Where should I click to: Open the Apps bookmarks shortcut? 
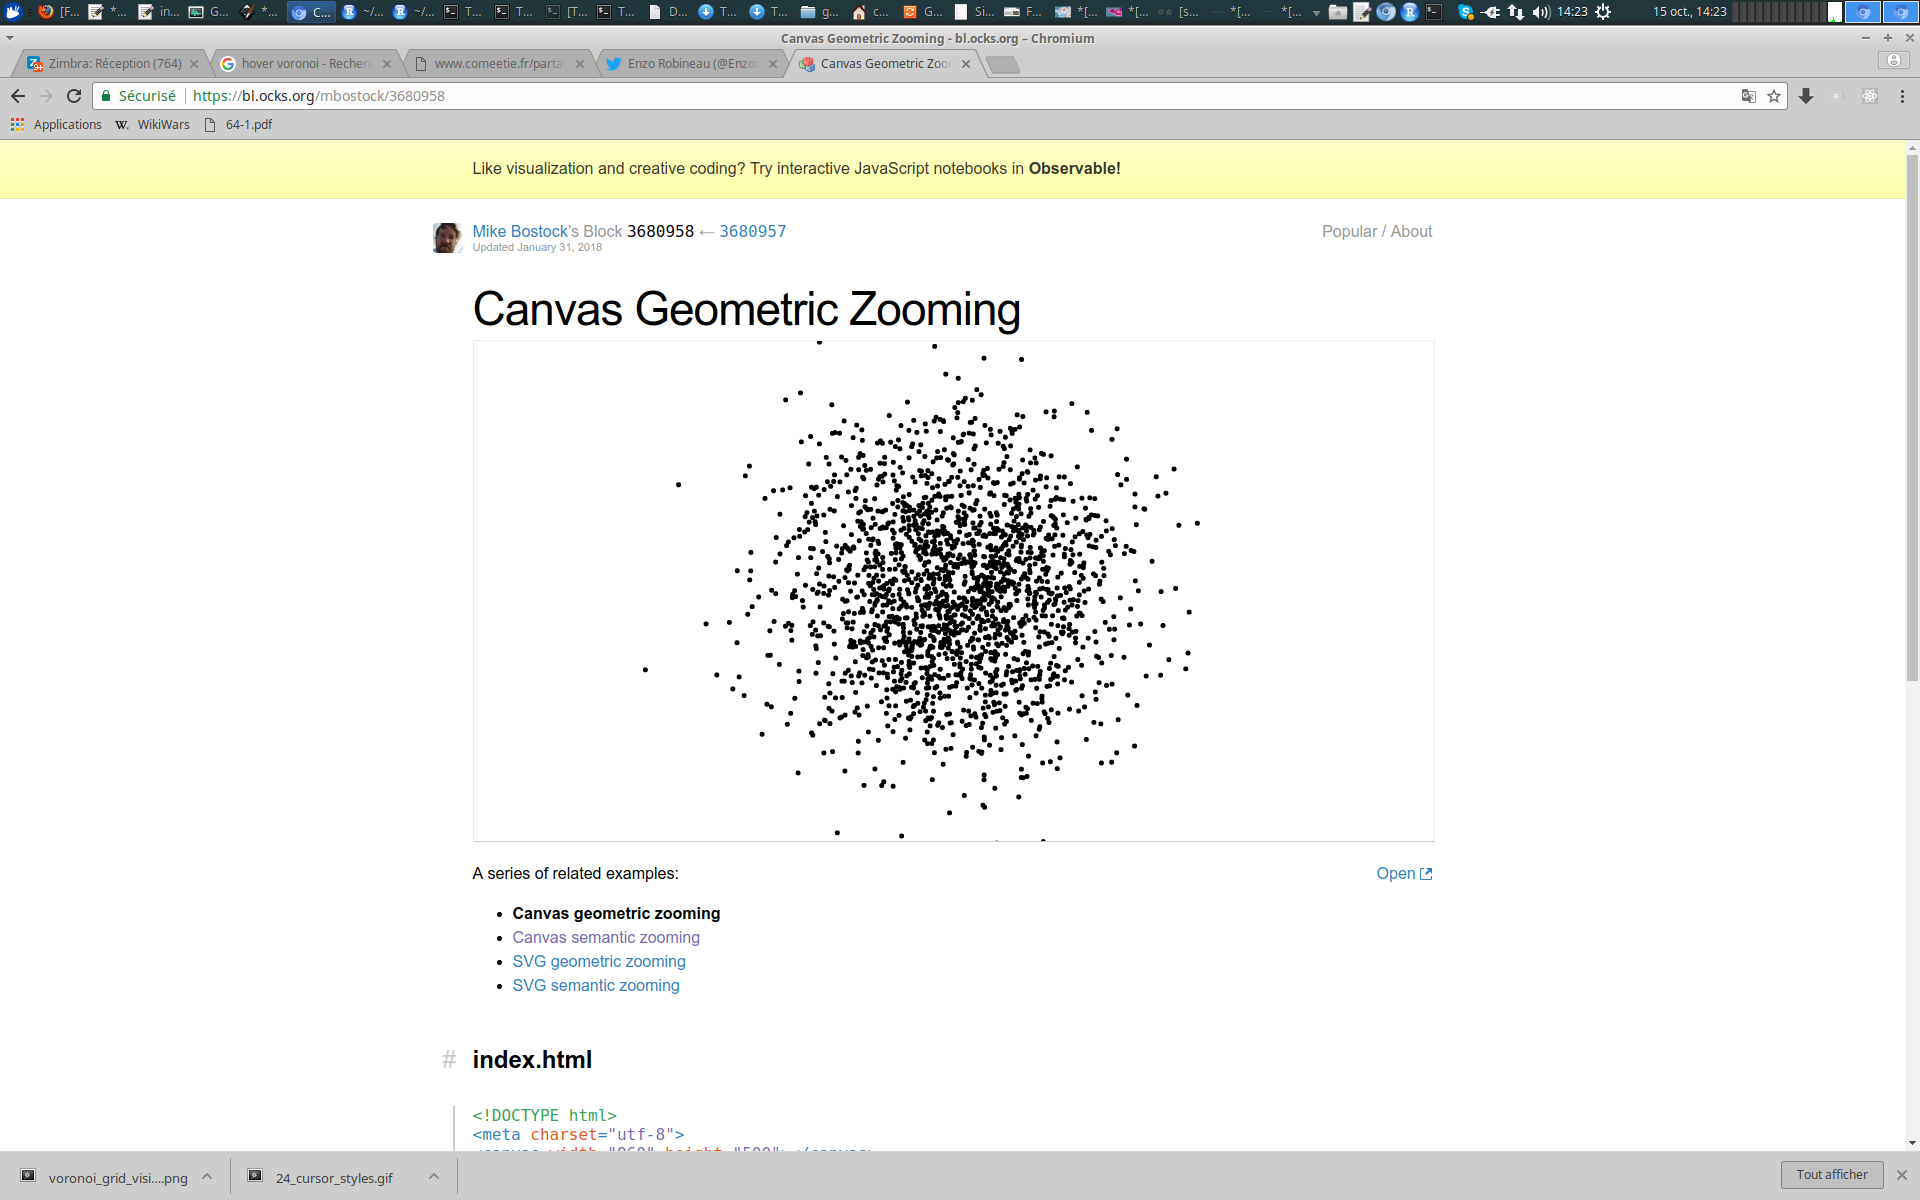[56, 125]
